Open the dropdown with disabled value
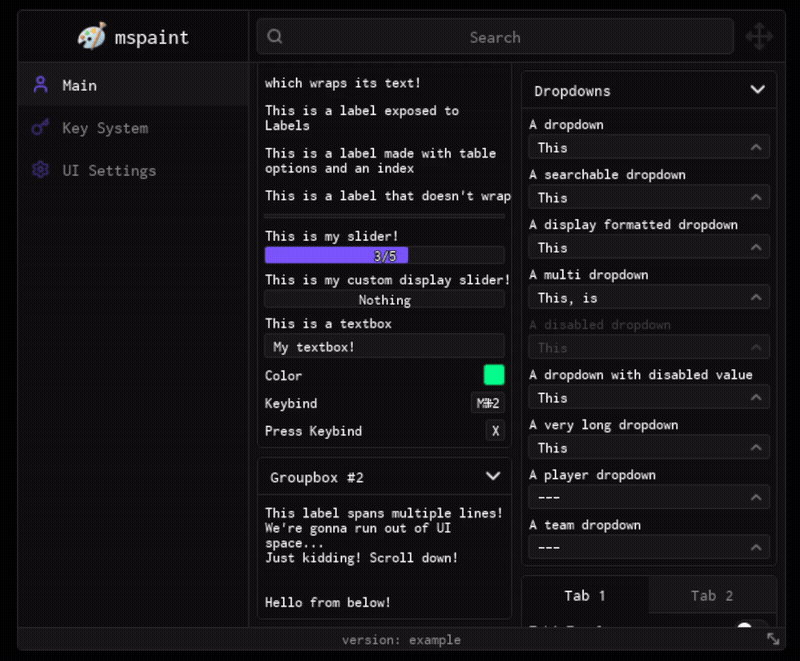The height and width of the screenshot is (661, 800). (649, 397)
